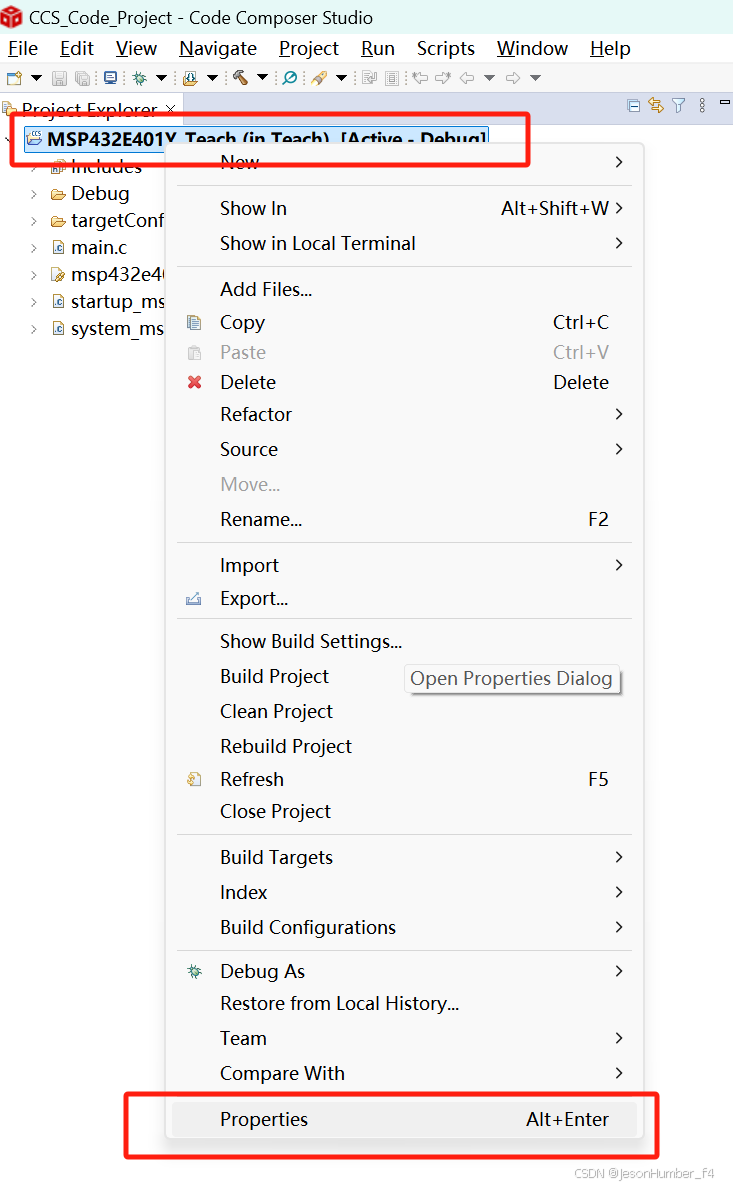Image resolution: width=733 pixels, height=1186 pixels.
Task: Select Properties from the context menu
Action: click(x=264, y=1119)
